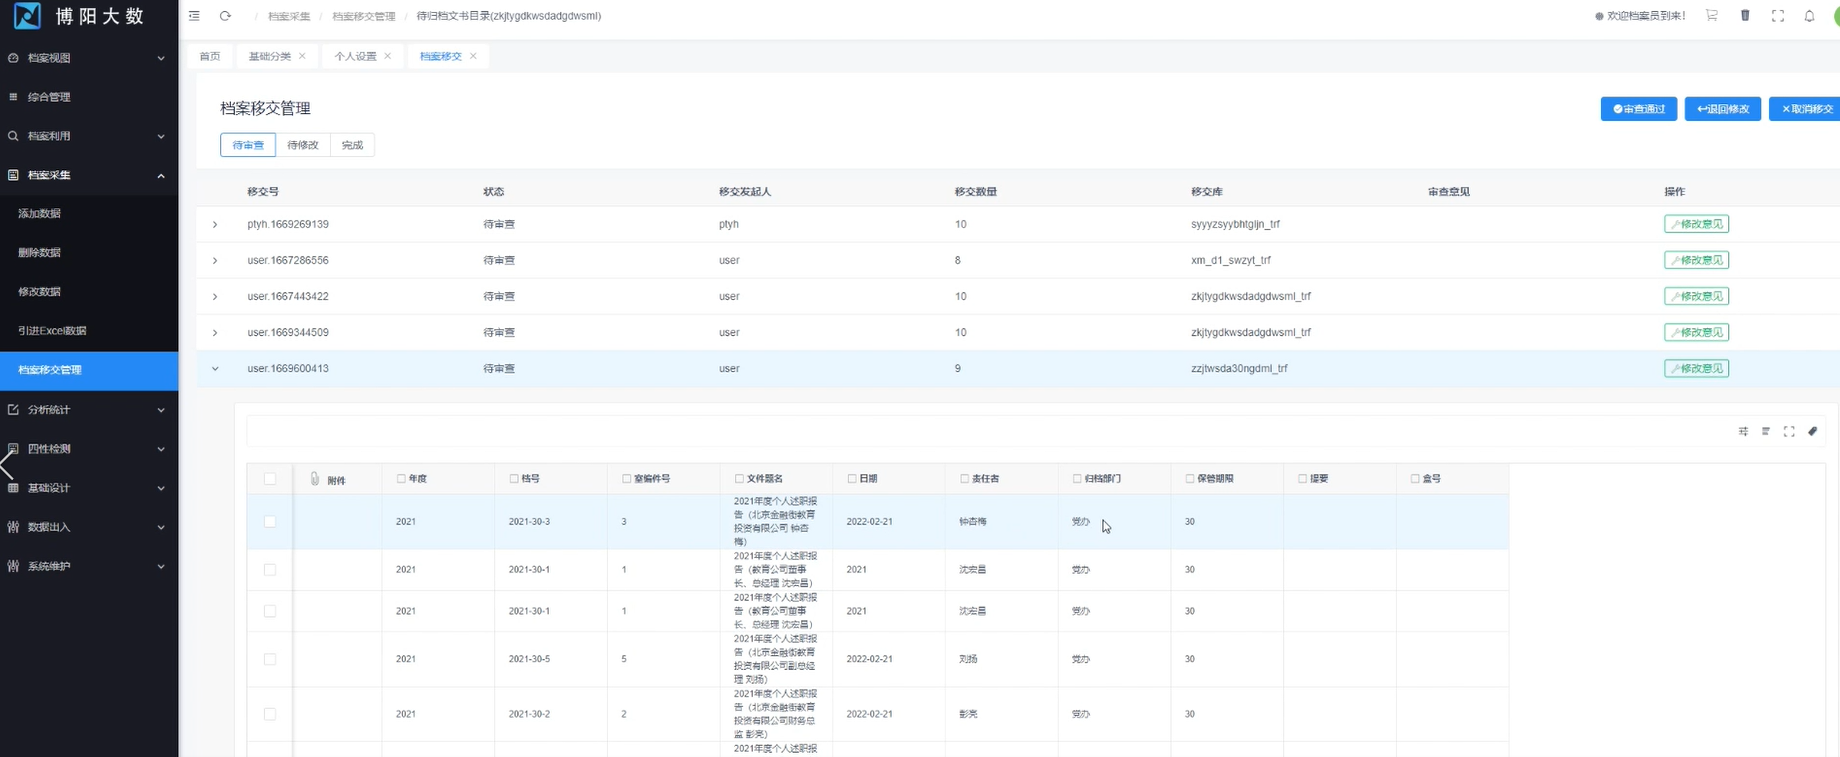Close the 个人设置 tab
The image size is (1840, 757).
click(388, 56)
